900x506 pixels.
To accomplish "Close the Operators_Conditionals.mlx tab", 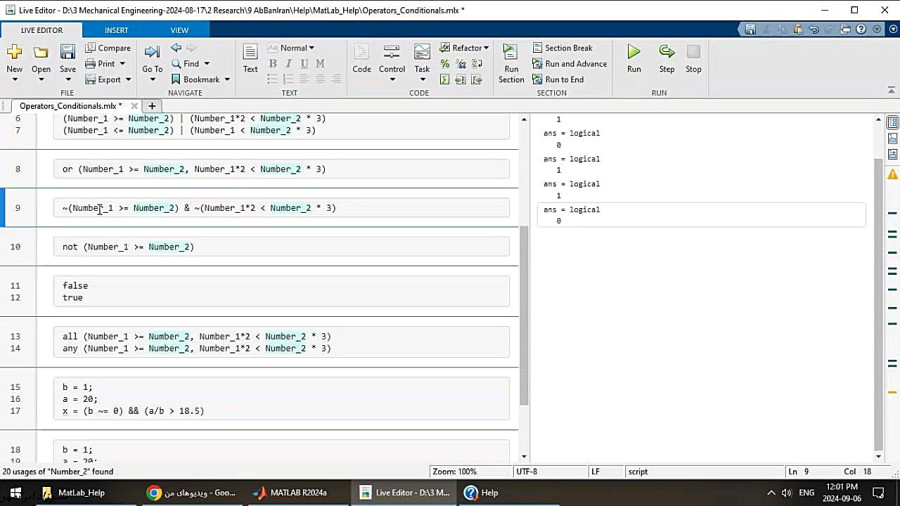I will 134,106.
